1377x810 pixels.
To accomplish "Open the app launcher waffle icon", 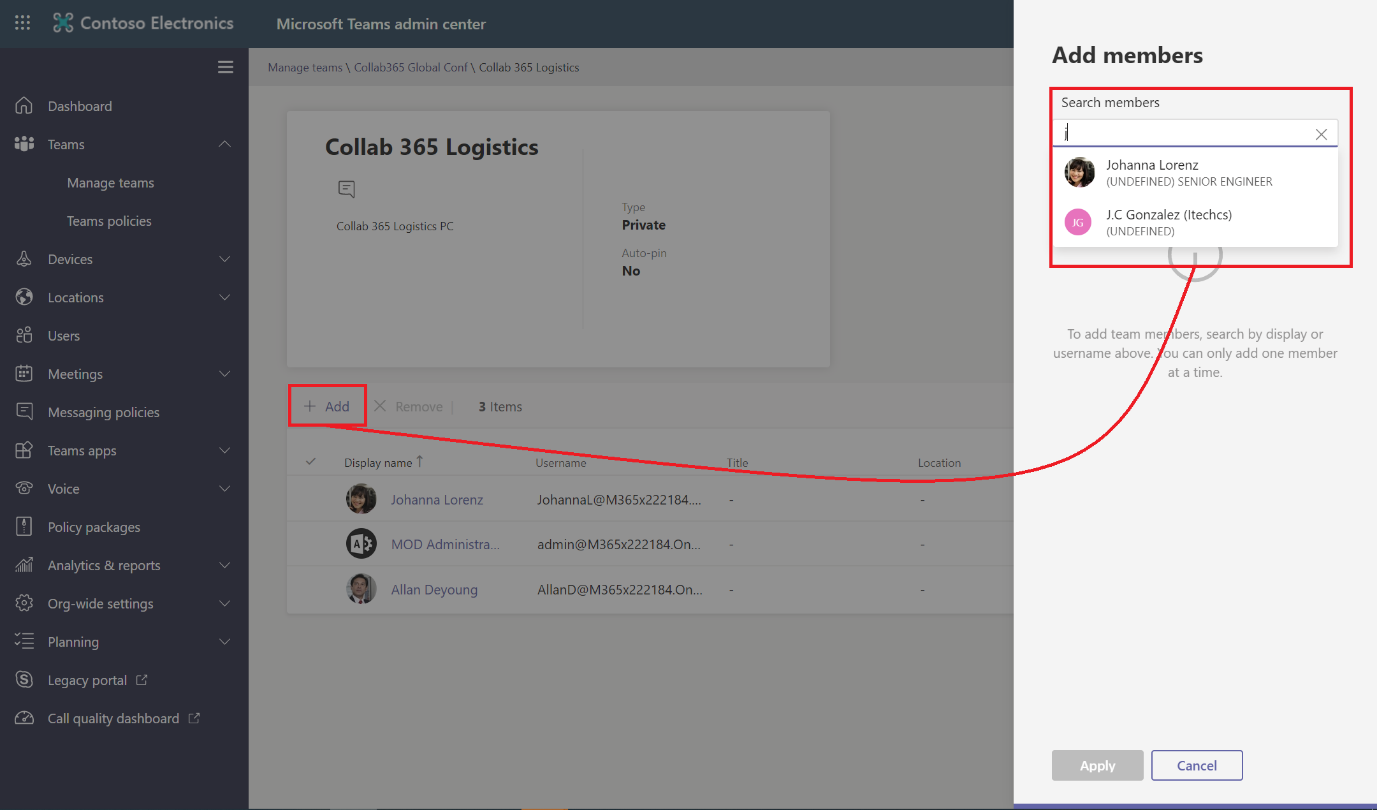I will tap(22, 22).
